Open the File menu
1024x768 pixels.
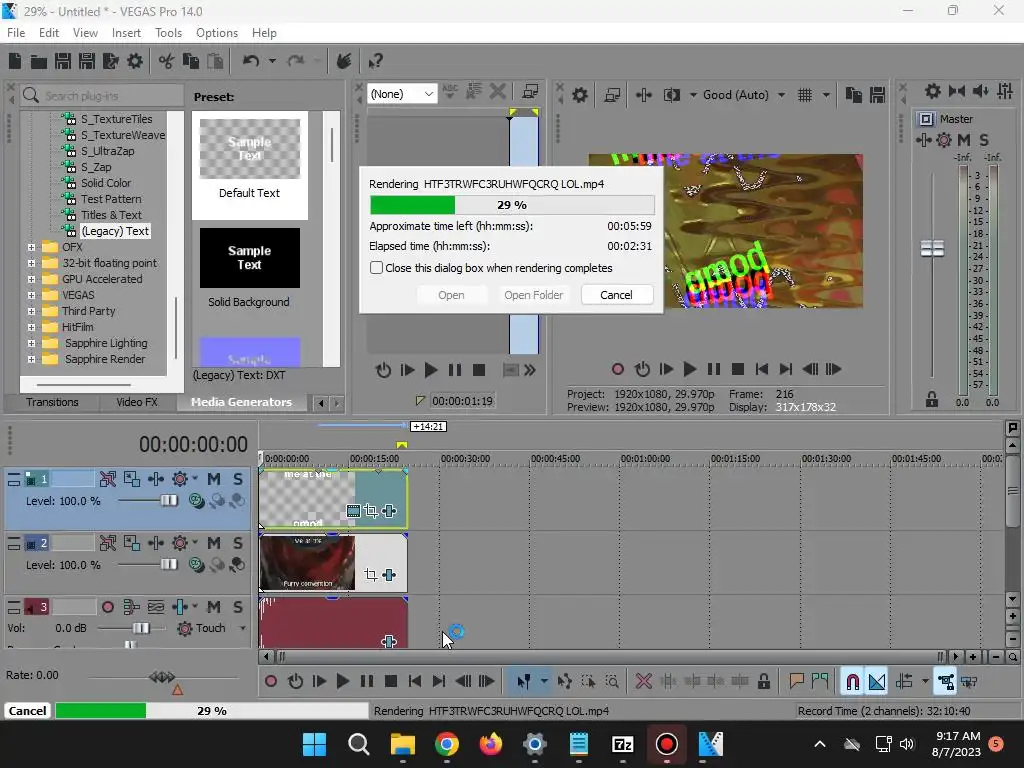16,33
